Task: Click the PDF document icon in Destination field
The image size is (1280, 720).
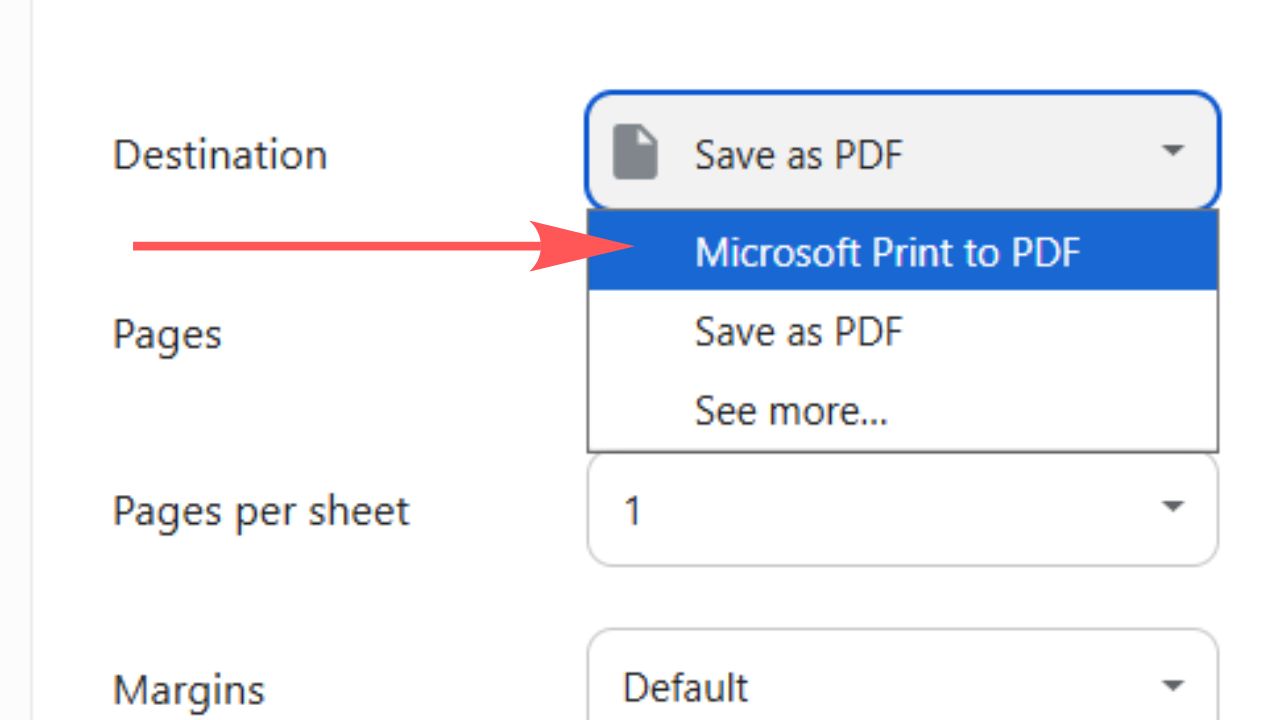Action: (x=635, y=153)
